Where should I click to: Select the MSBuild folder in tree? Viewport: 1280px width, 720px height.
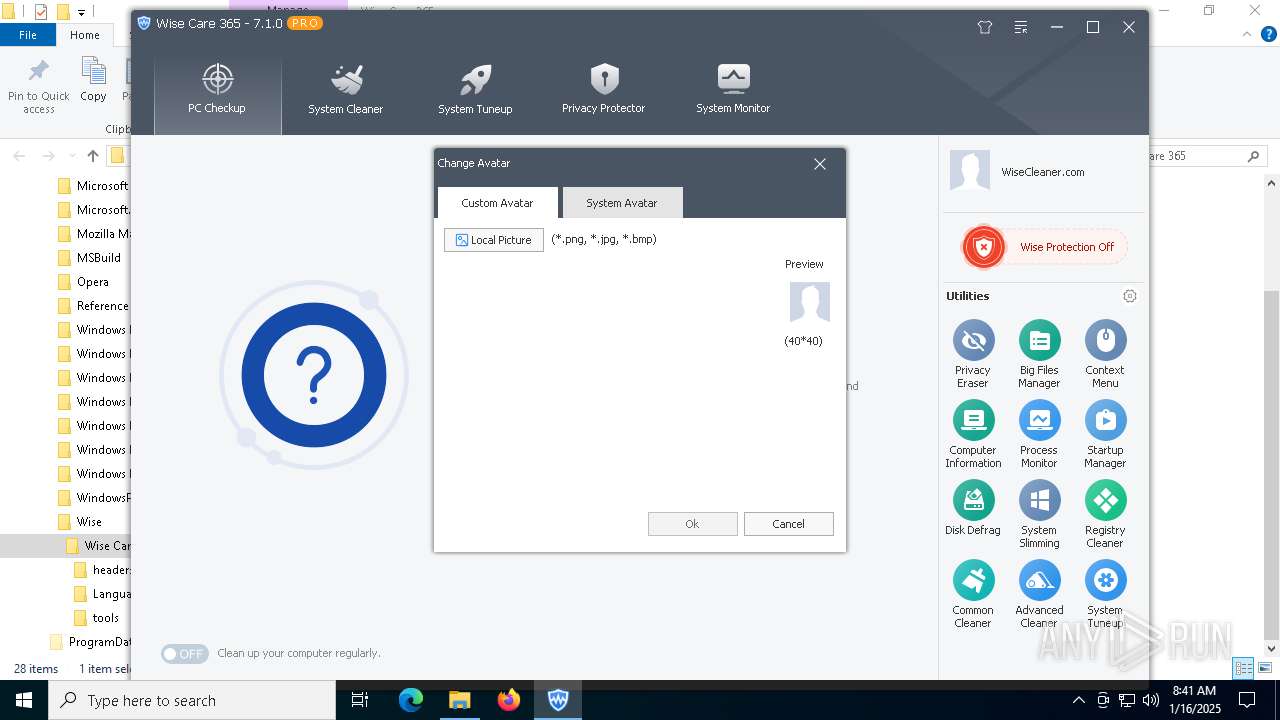pyautogui.click(x=98, y=258)
